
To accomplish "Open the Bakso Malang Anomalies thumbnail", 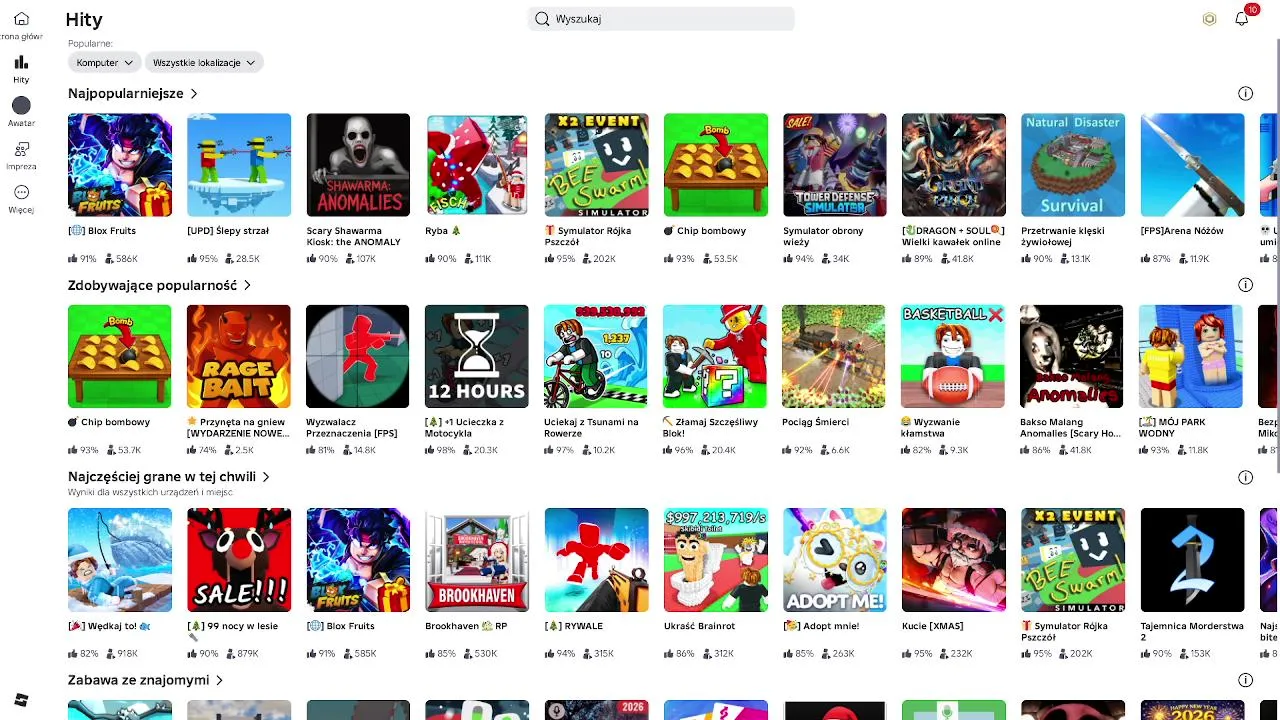I will click(1072, 356).
